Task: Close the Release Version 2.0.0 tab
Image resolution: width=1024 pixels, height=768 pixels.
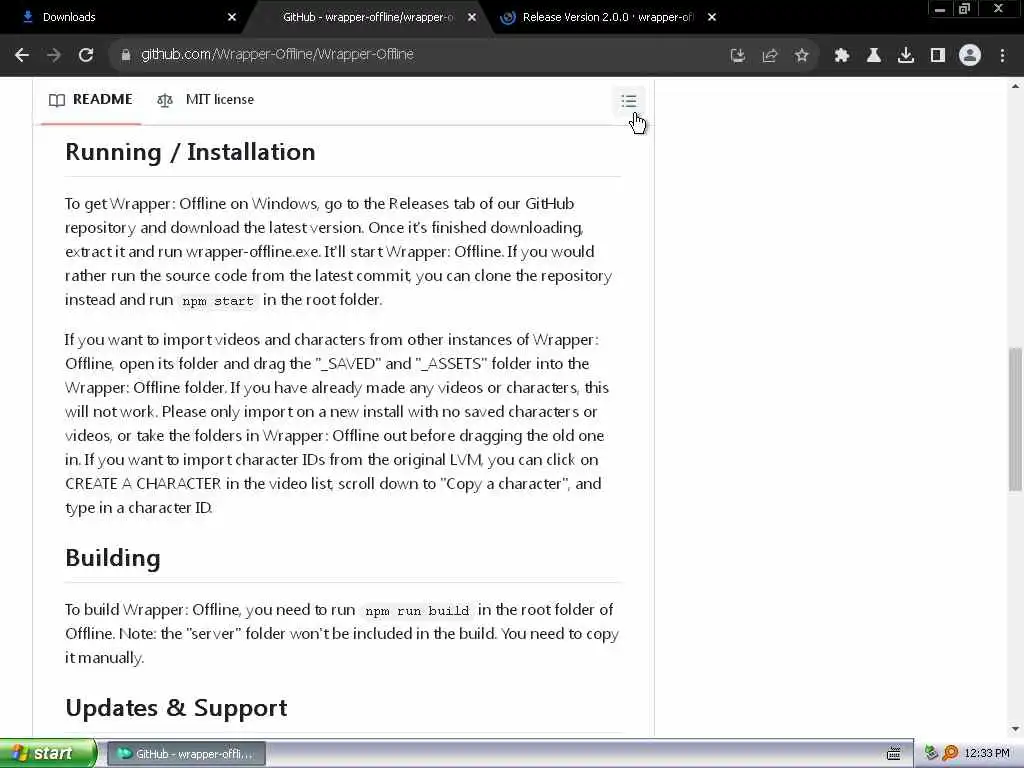Action: pyautogui.click(x=712, y=18)
